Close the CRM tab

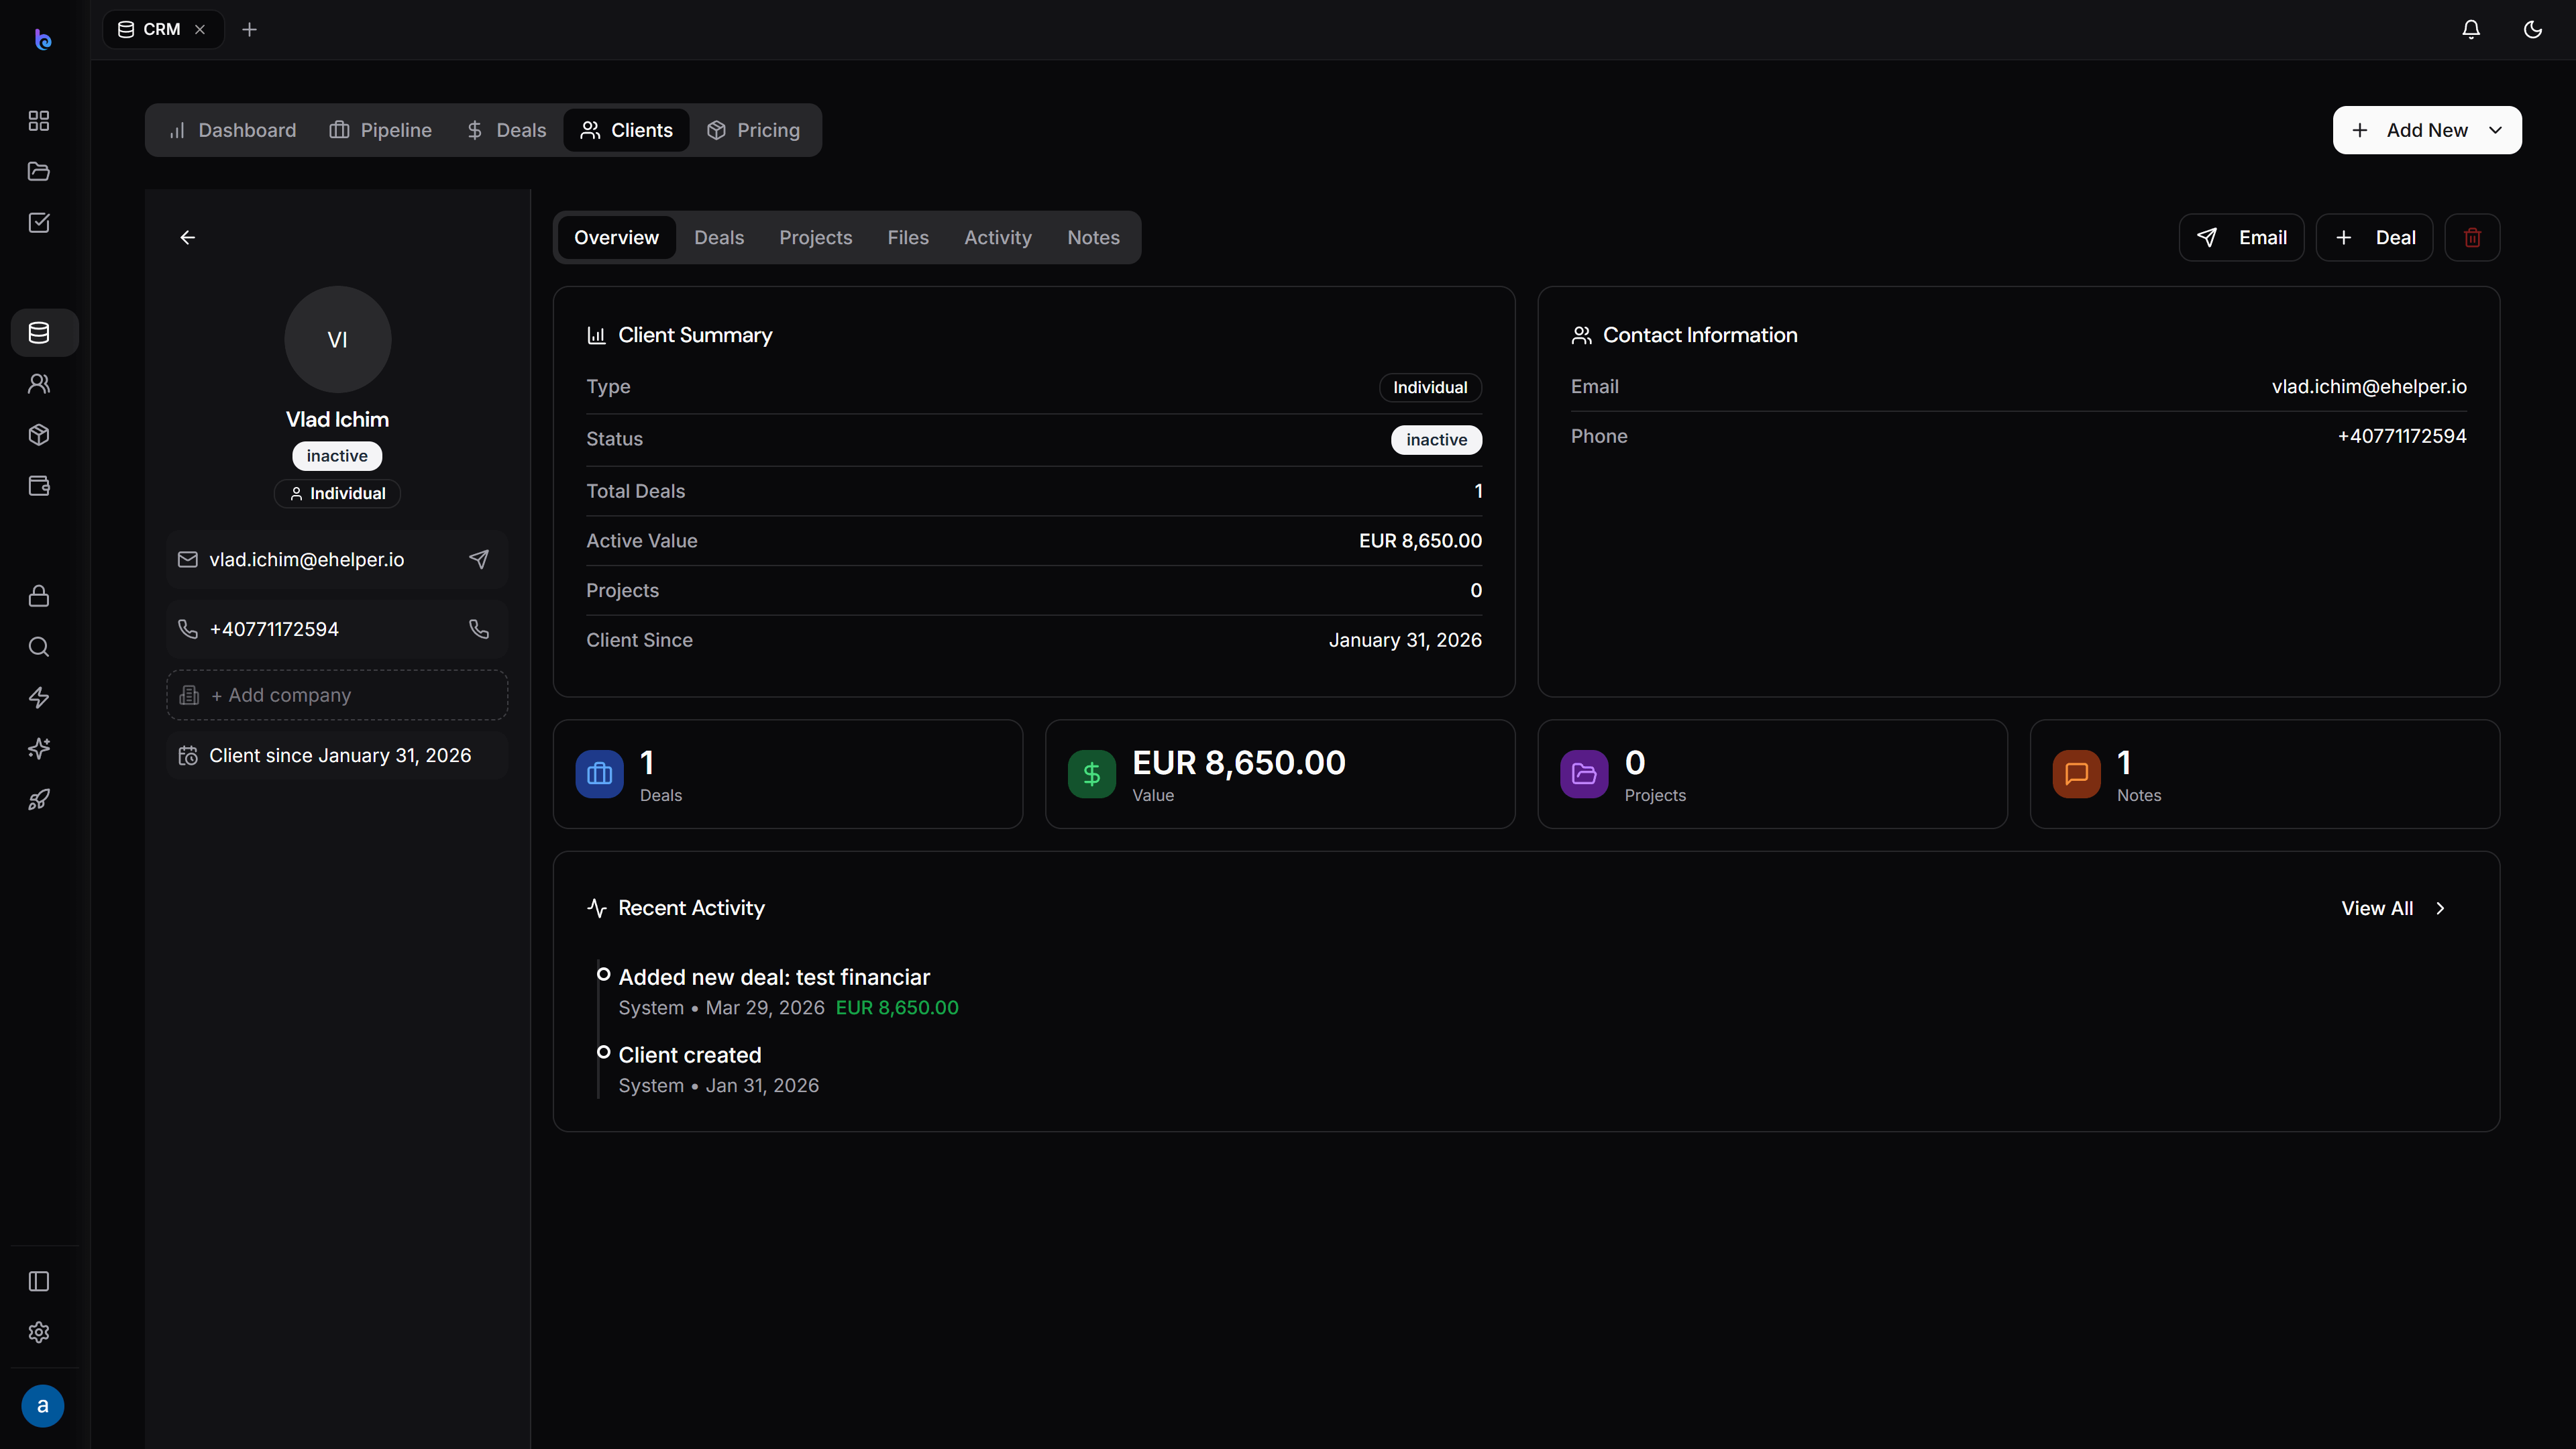[x=200, y=30]
